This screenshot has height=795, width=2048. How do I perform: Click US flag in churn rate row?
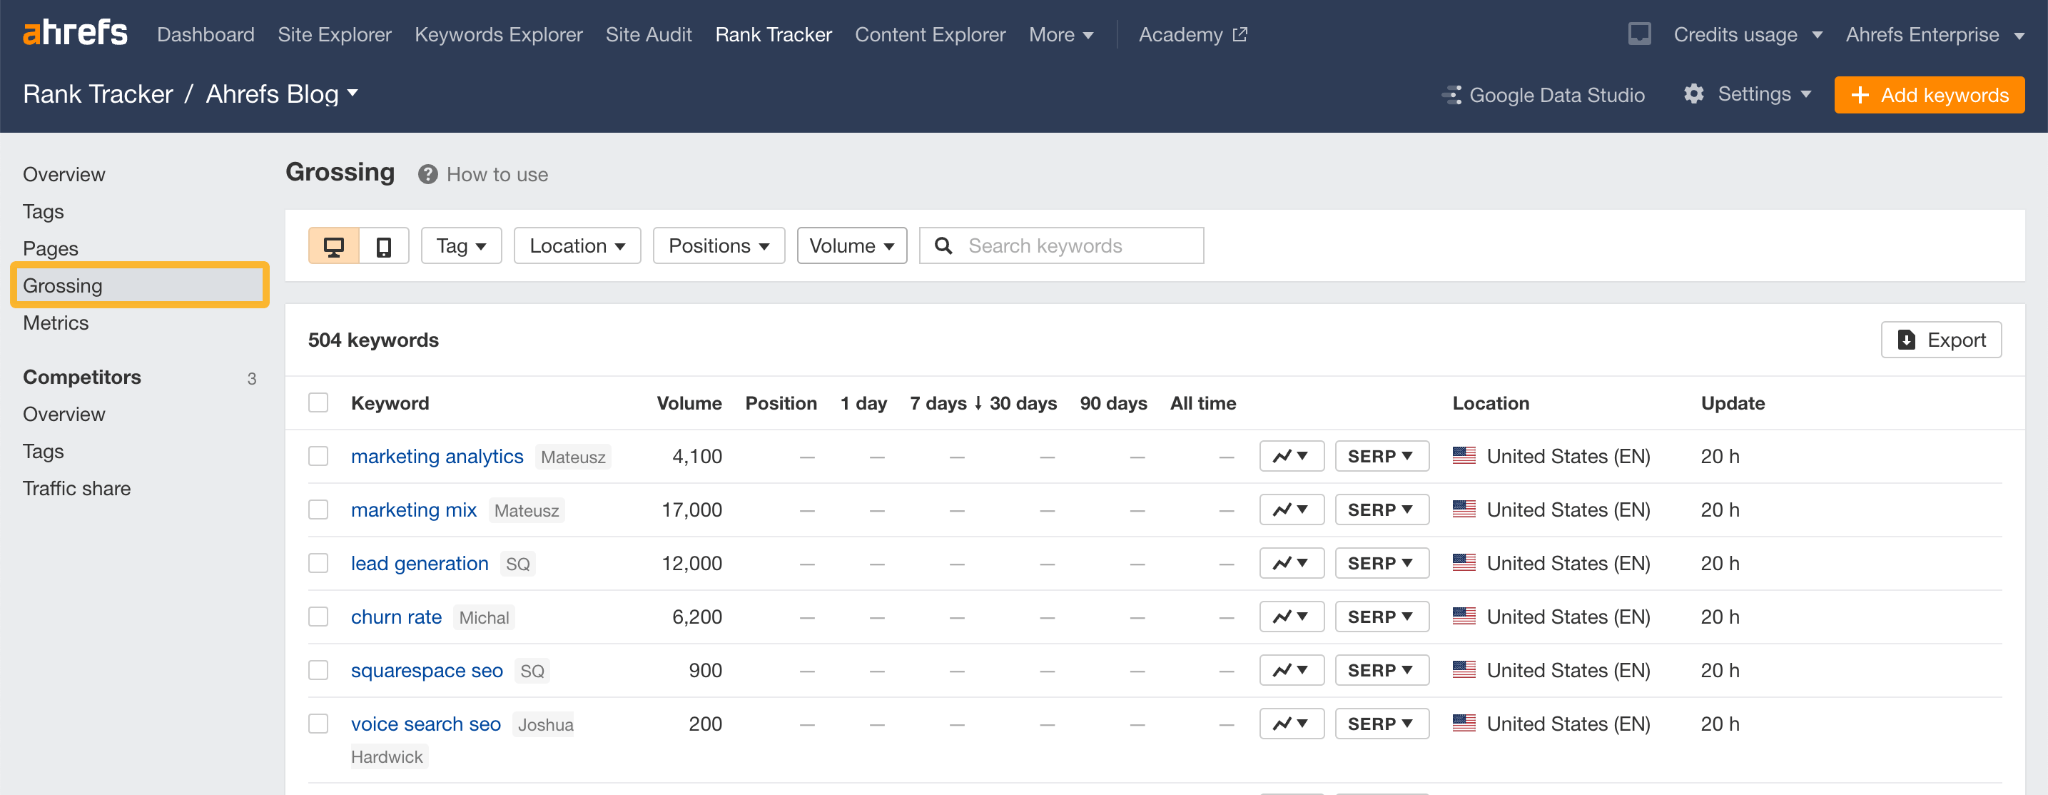[1464, 616]
